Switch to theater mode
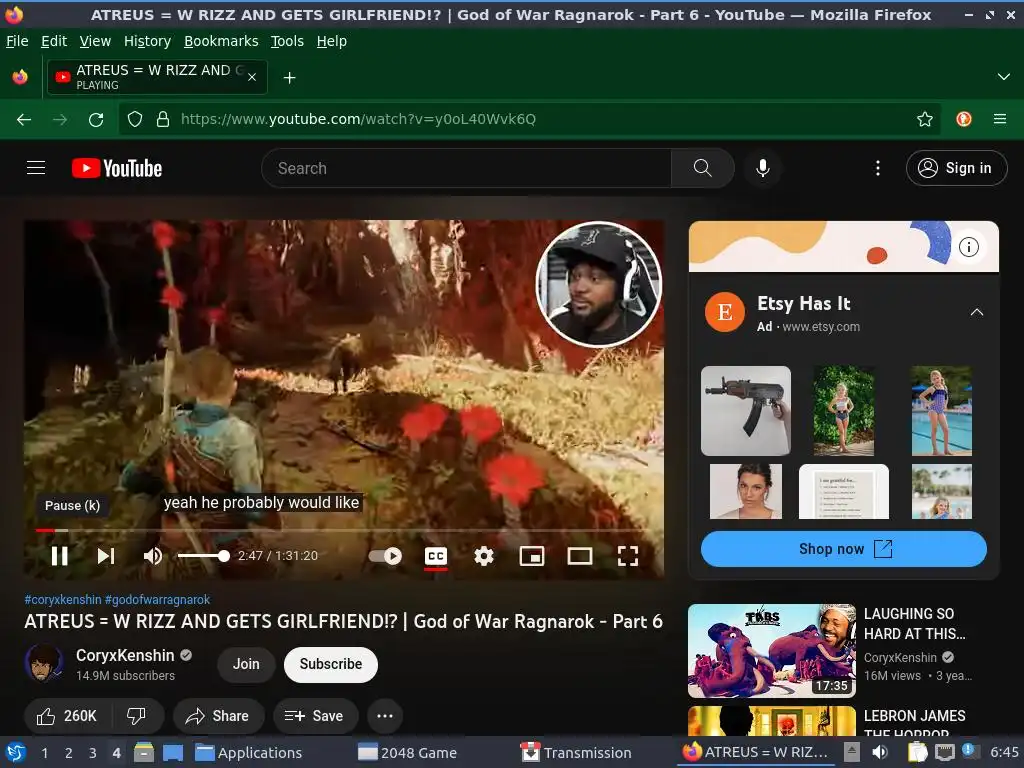Screen dimensions: 1024x768 click(x=580, y=556)
